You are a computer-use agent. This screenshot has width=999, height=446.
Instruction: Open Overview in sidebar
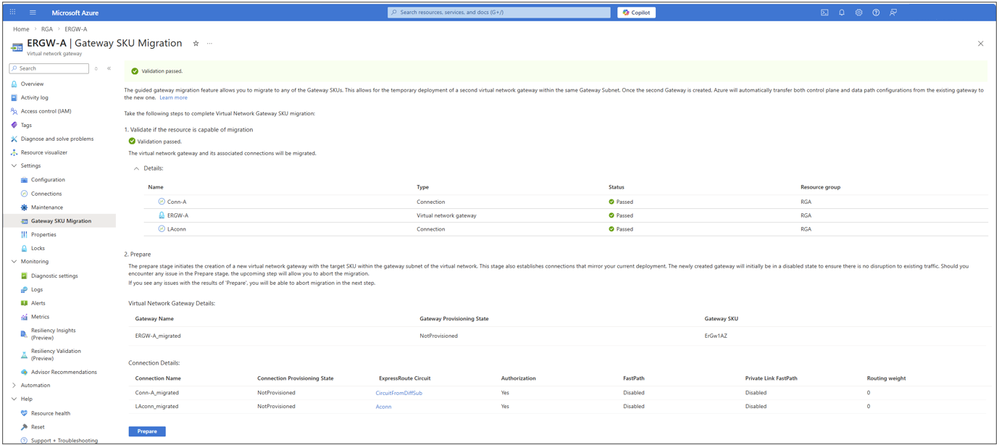click(32, 84)
